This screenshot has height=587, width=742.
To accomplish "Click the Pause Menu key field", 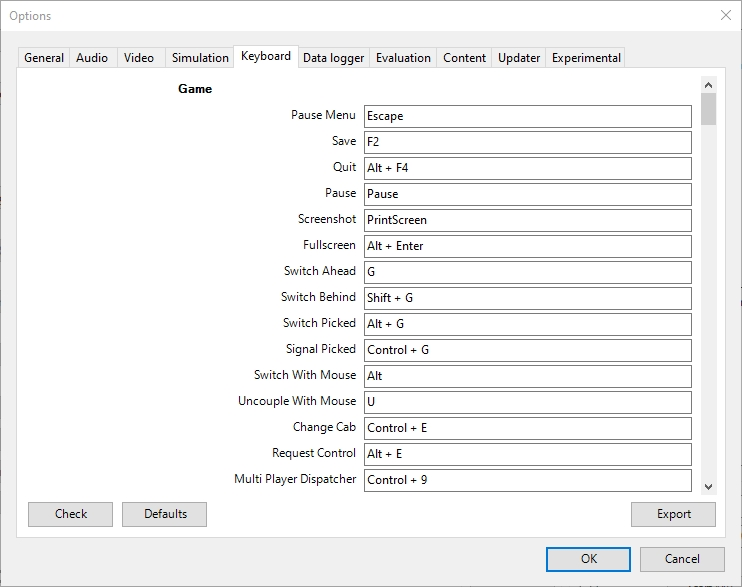I will pos(527,116).
